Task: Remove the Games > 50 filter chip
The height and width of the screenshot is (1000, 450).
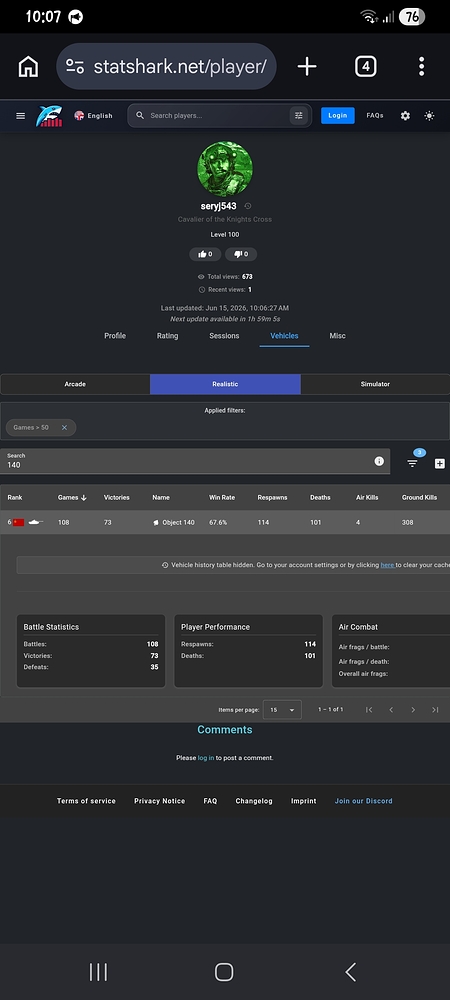Action: [x=64, y=427]
